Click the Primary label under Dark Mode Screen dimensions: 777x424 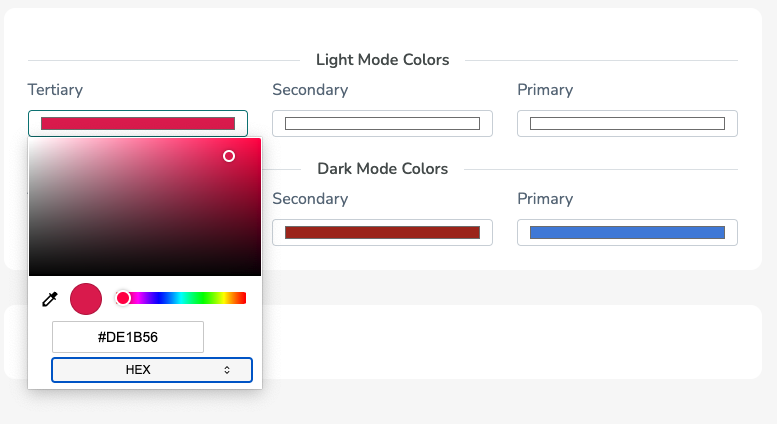(545, 199)
